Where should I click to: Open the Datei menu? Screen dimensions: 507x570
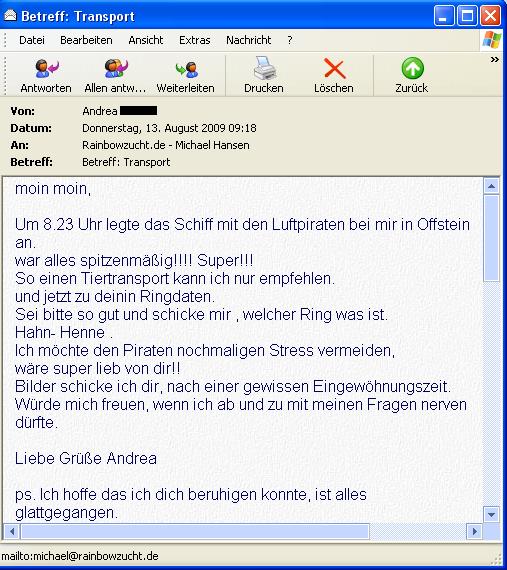click(x=32, y=40)
